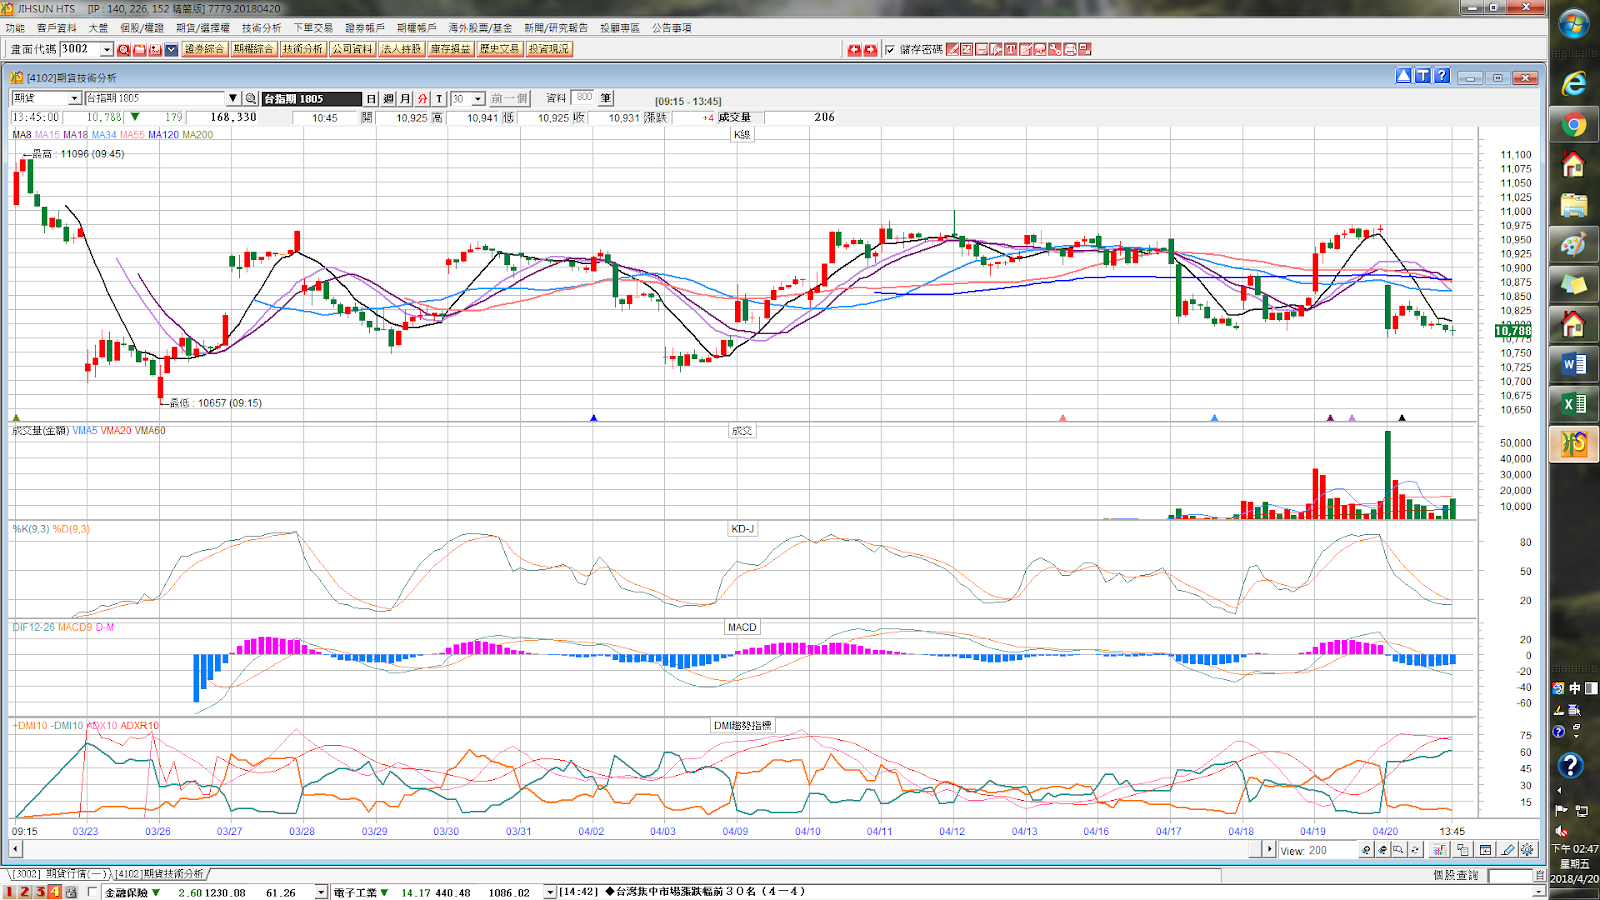
Task: Open the 期貨 category dropdown
Action: [x=75, y=99]
